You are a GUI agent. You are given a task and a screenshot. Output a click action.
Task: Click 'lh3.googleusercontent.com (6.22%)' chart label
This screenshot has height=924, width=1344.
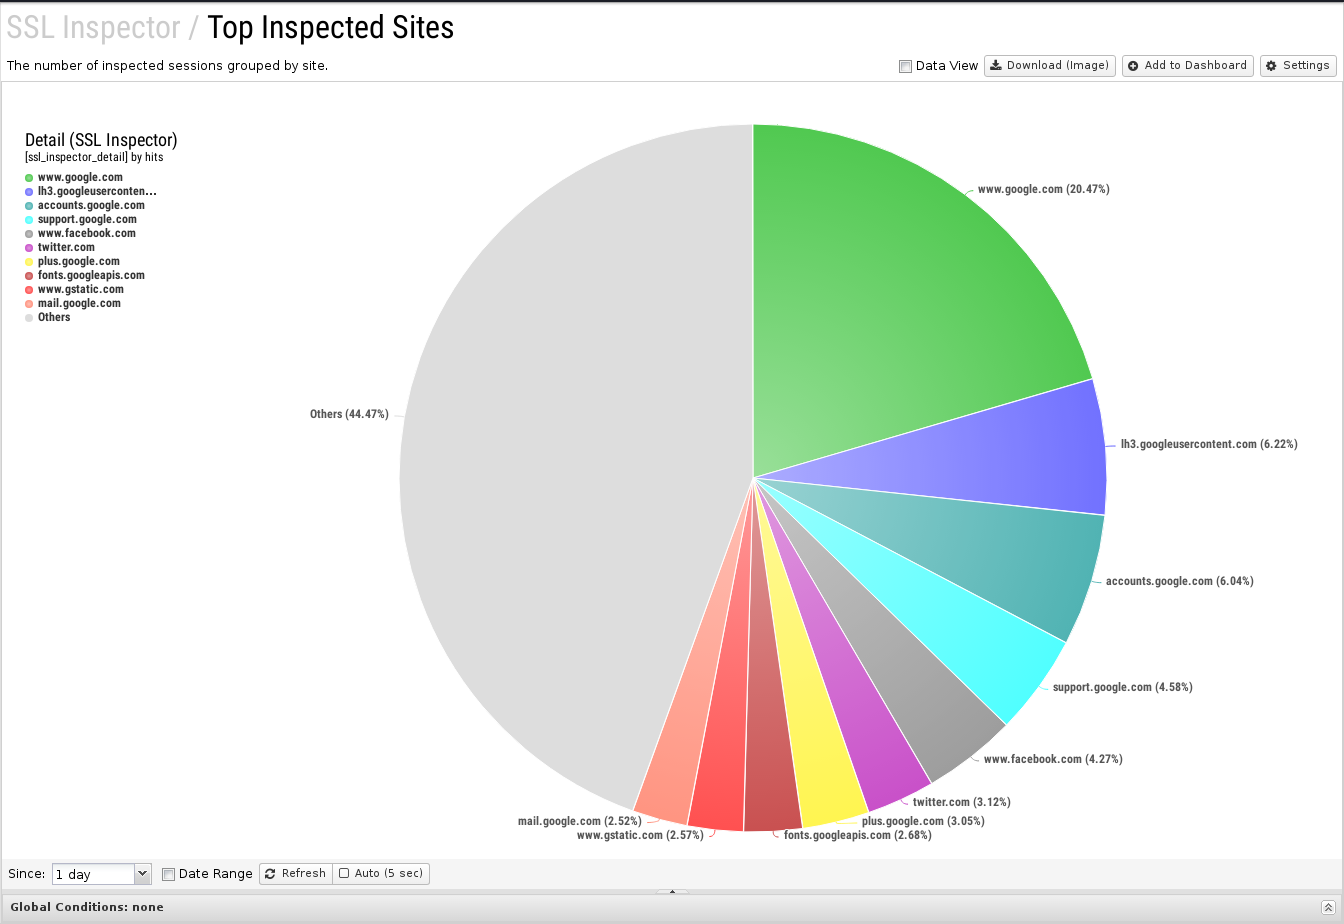point(1209,444)
